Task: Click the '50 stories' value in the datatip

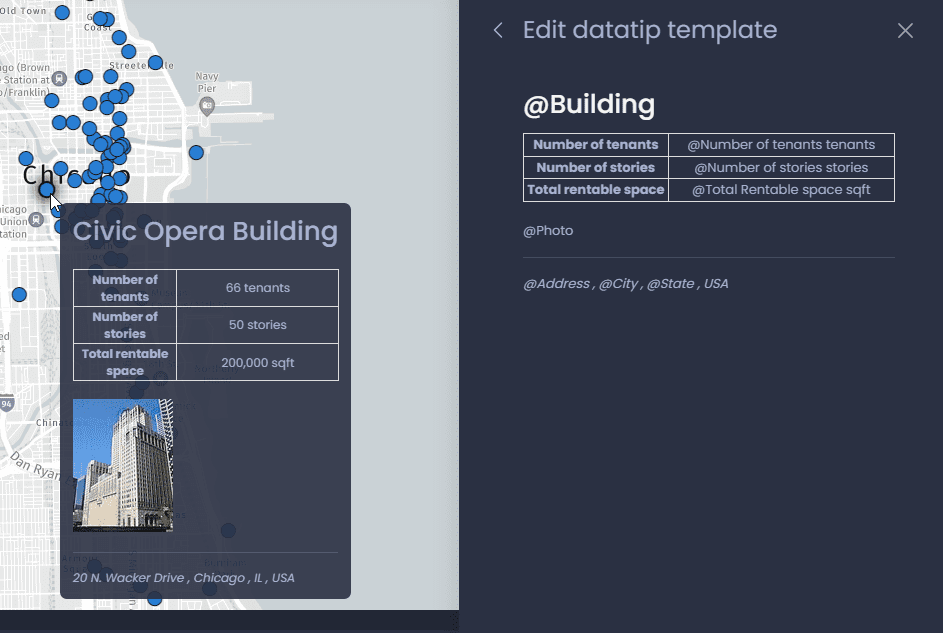Action: (x=257, y=325)
